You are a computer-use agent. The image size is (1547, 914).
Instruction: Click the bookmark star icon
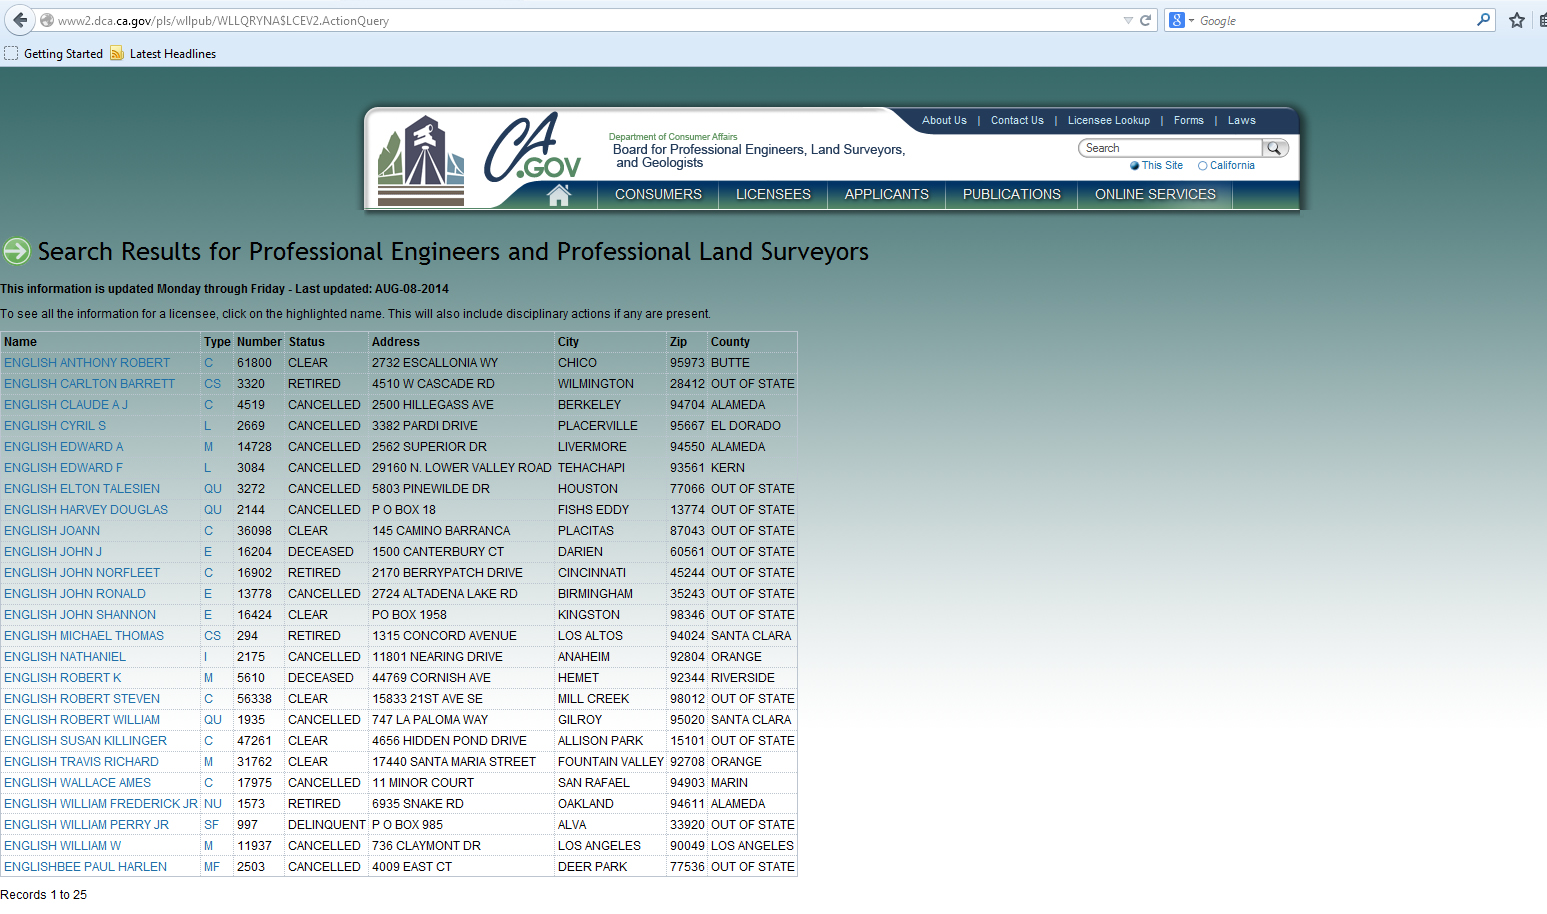click(1516, 20)
